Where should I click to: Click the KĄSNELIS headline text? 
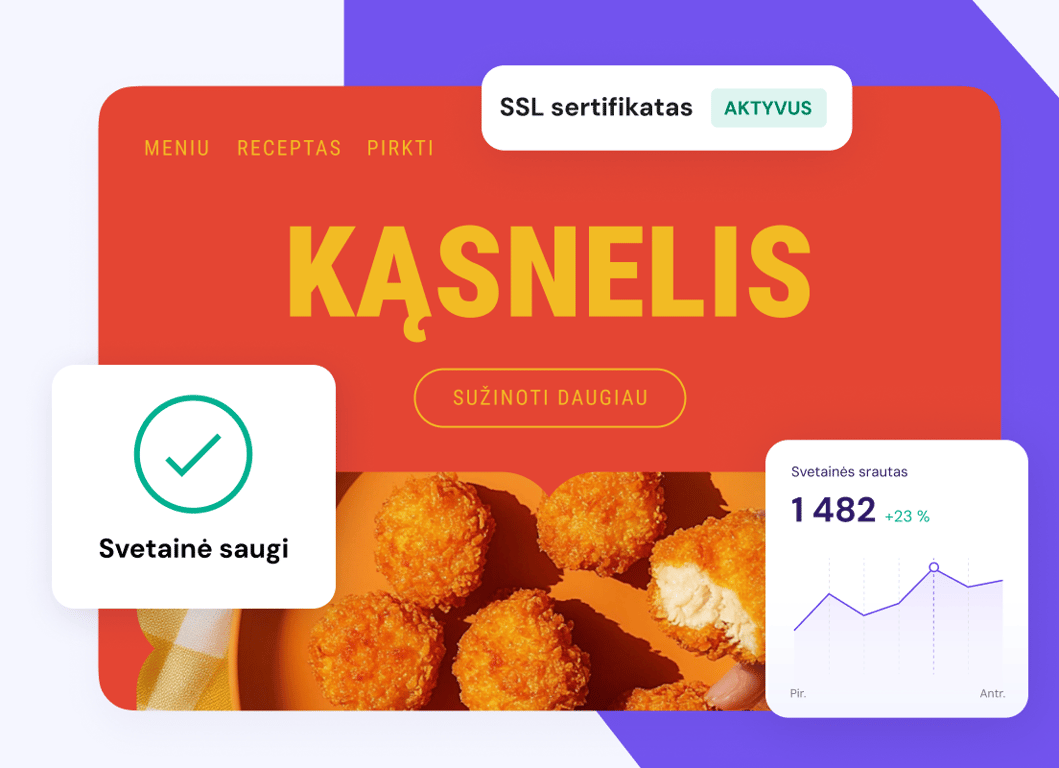tap(549, 273)
